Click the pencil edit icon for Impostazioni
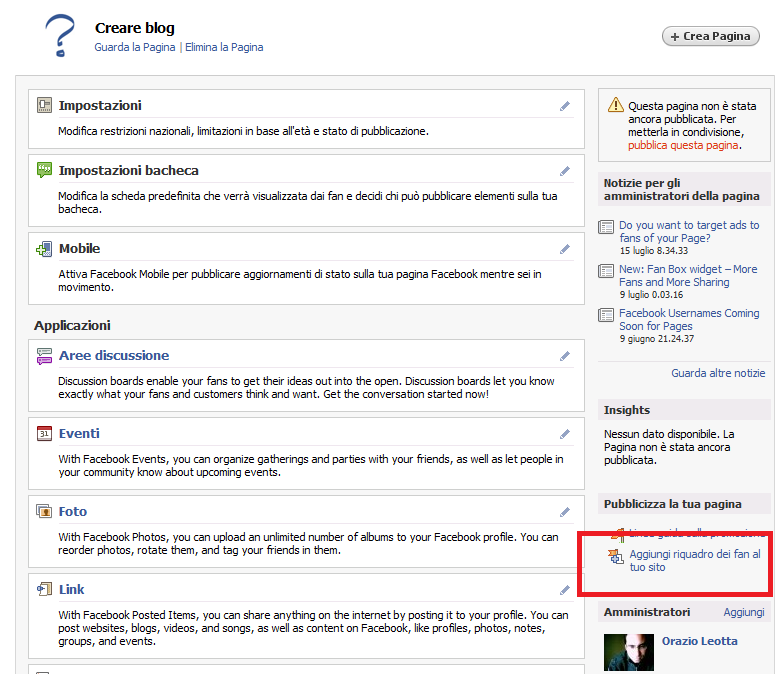The width and height of the screenshot is (784, 674). tap(564, 106)
